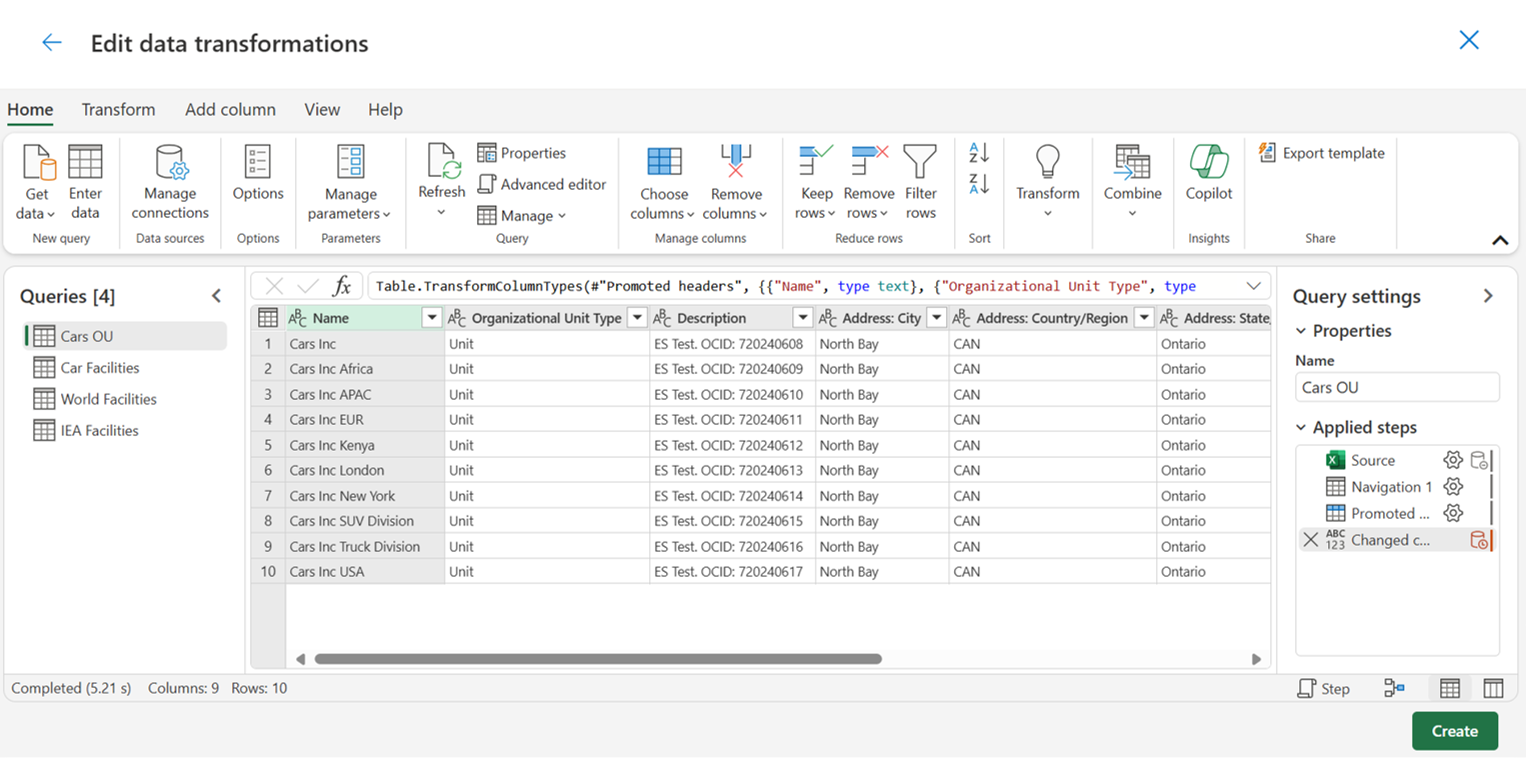Viewport: 1526px width, 758px height.
Task: Click the Enter data icon
Action: (85, 162)
